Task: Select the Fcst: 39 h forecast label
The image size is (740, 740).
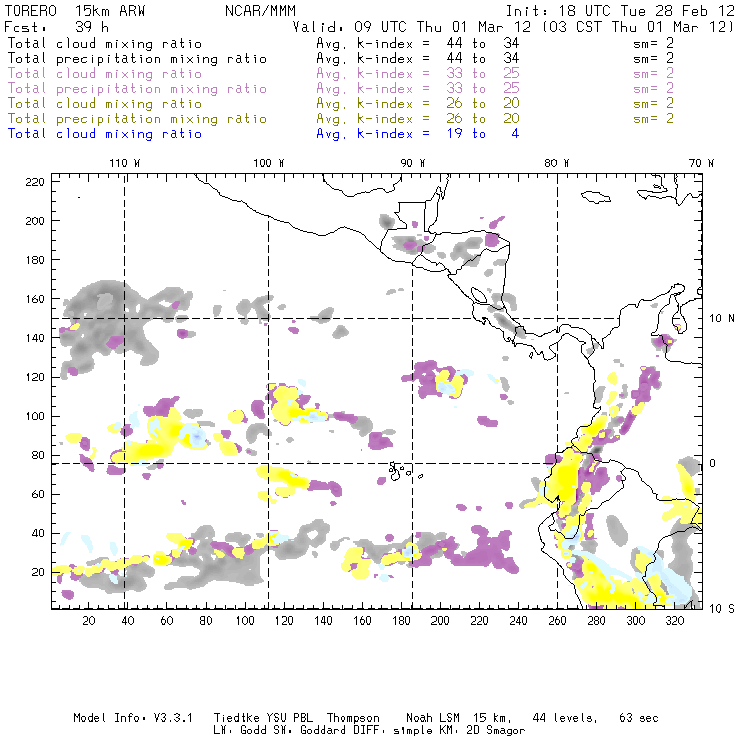Action: pos(56,27)
